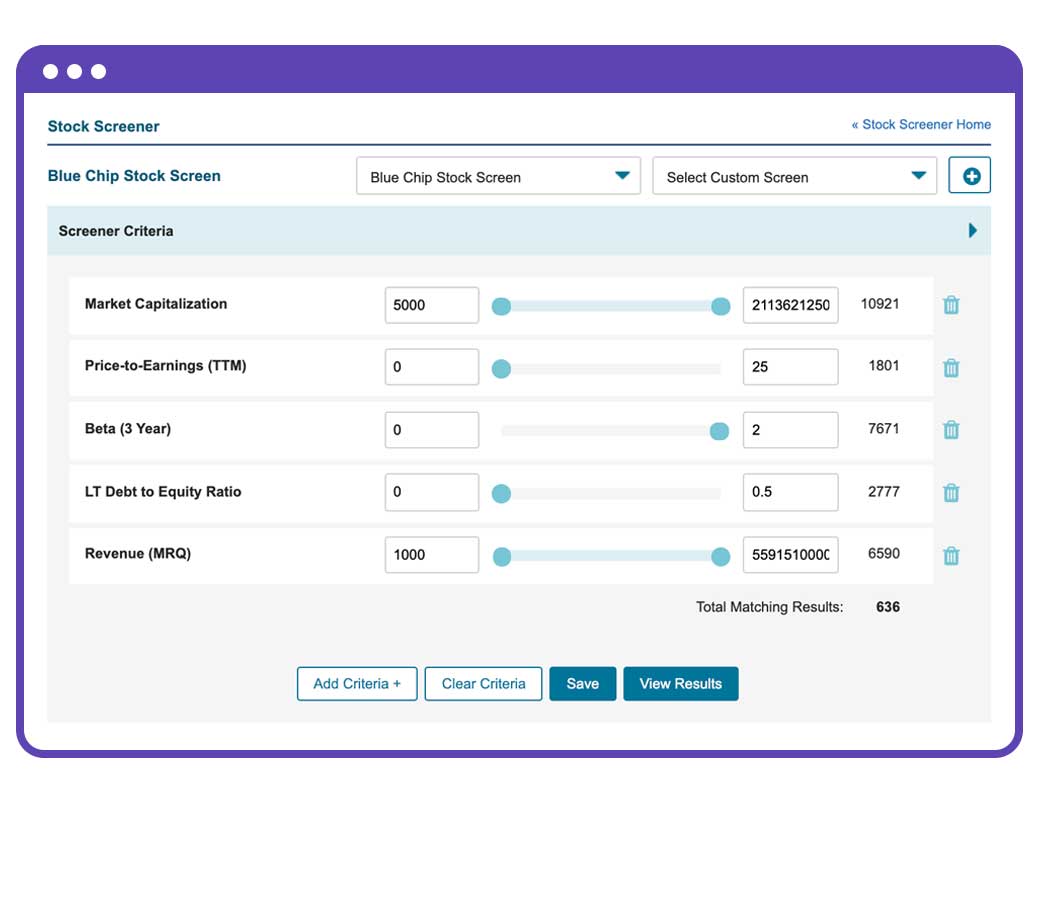
Task: Click the LT Debt to Equity maximum input
Action: point(790,492)
